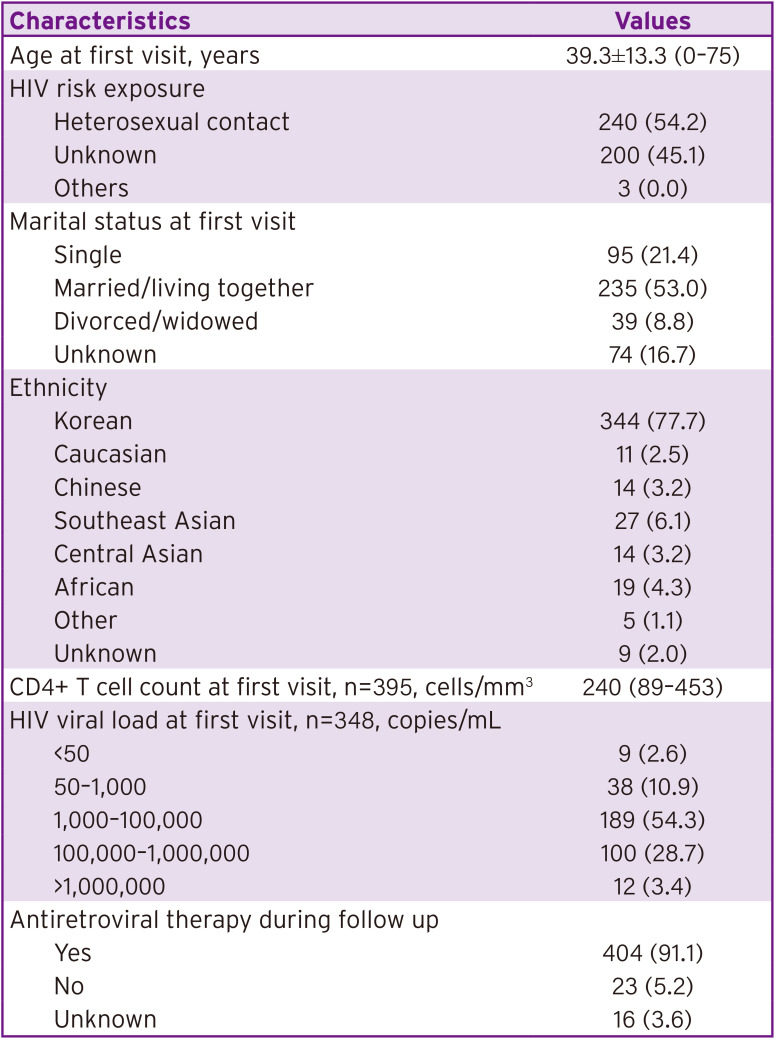775x1039 pixels.
Task: Click the 1,000–100,000 viral load row
Action: pos(128,820)
